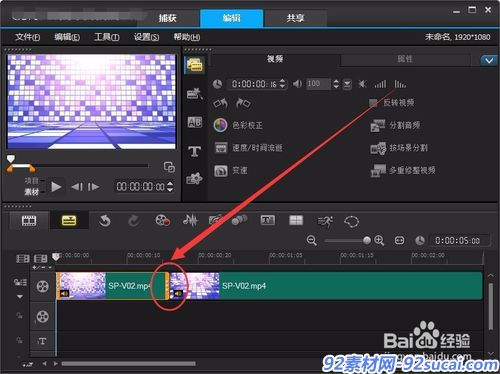Open the 文件 menu
This screenshot has width=500, height=374.
pyautogui.click(x=27, y=37)
